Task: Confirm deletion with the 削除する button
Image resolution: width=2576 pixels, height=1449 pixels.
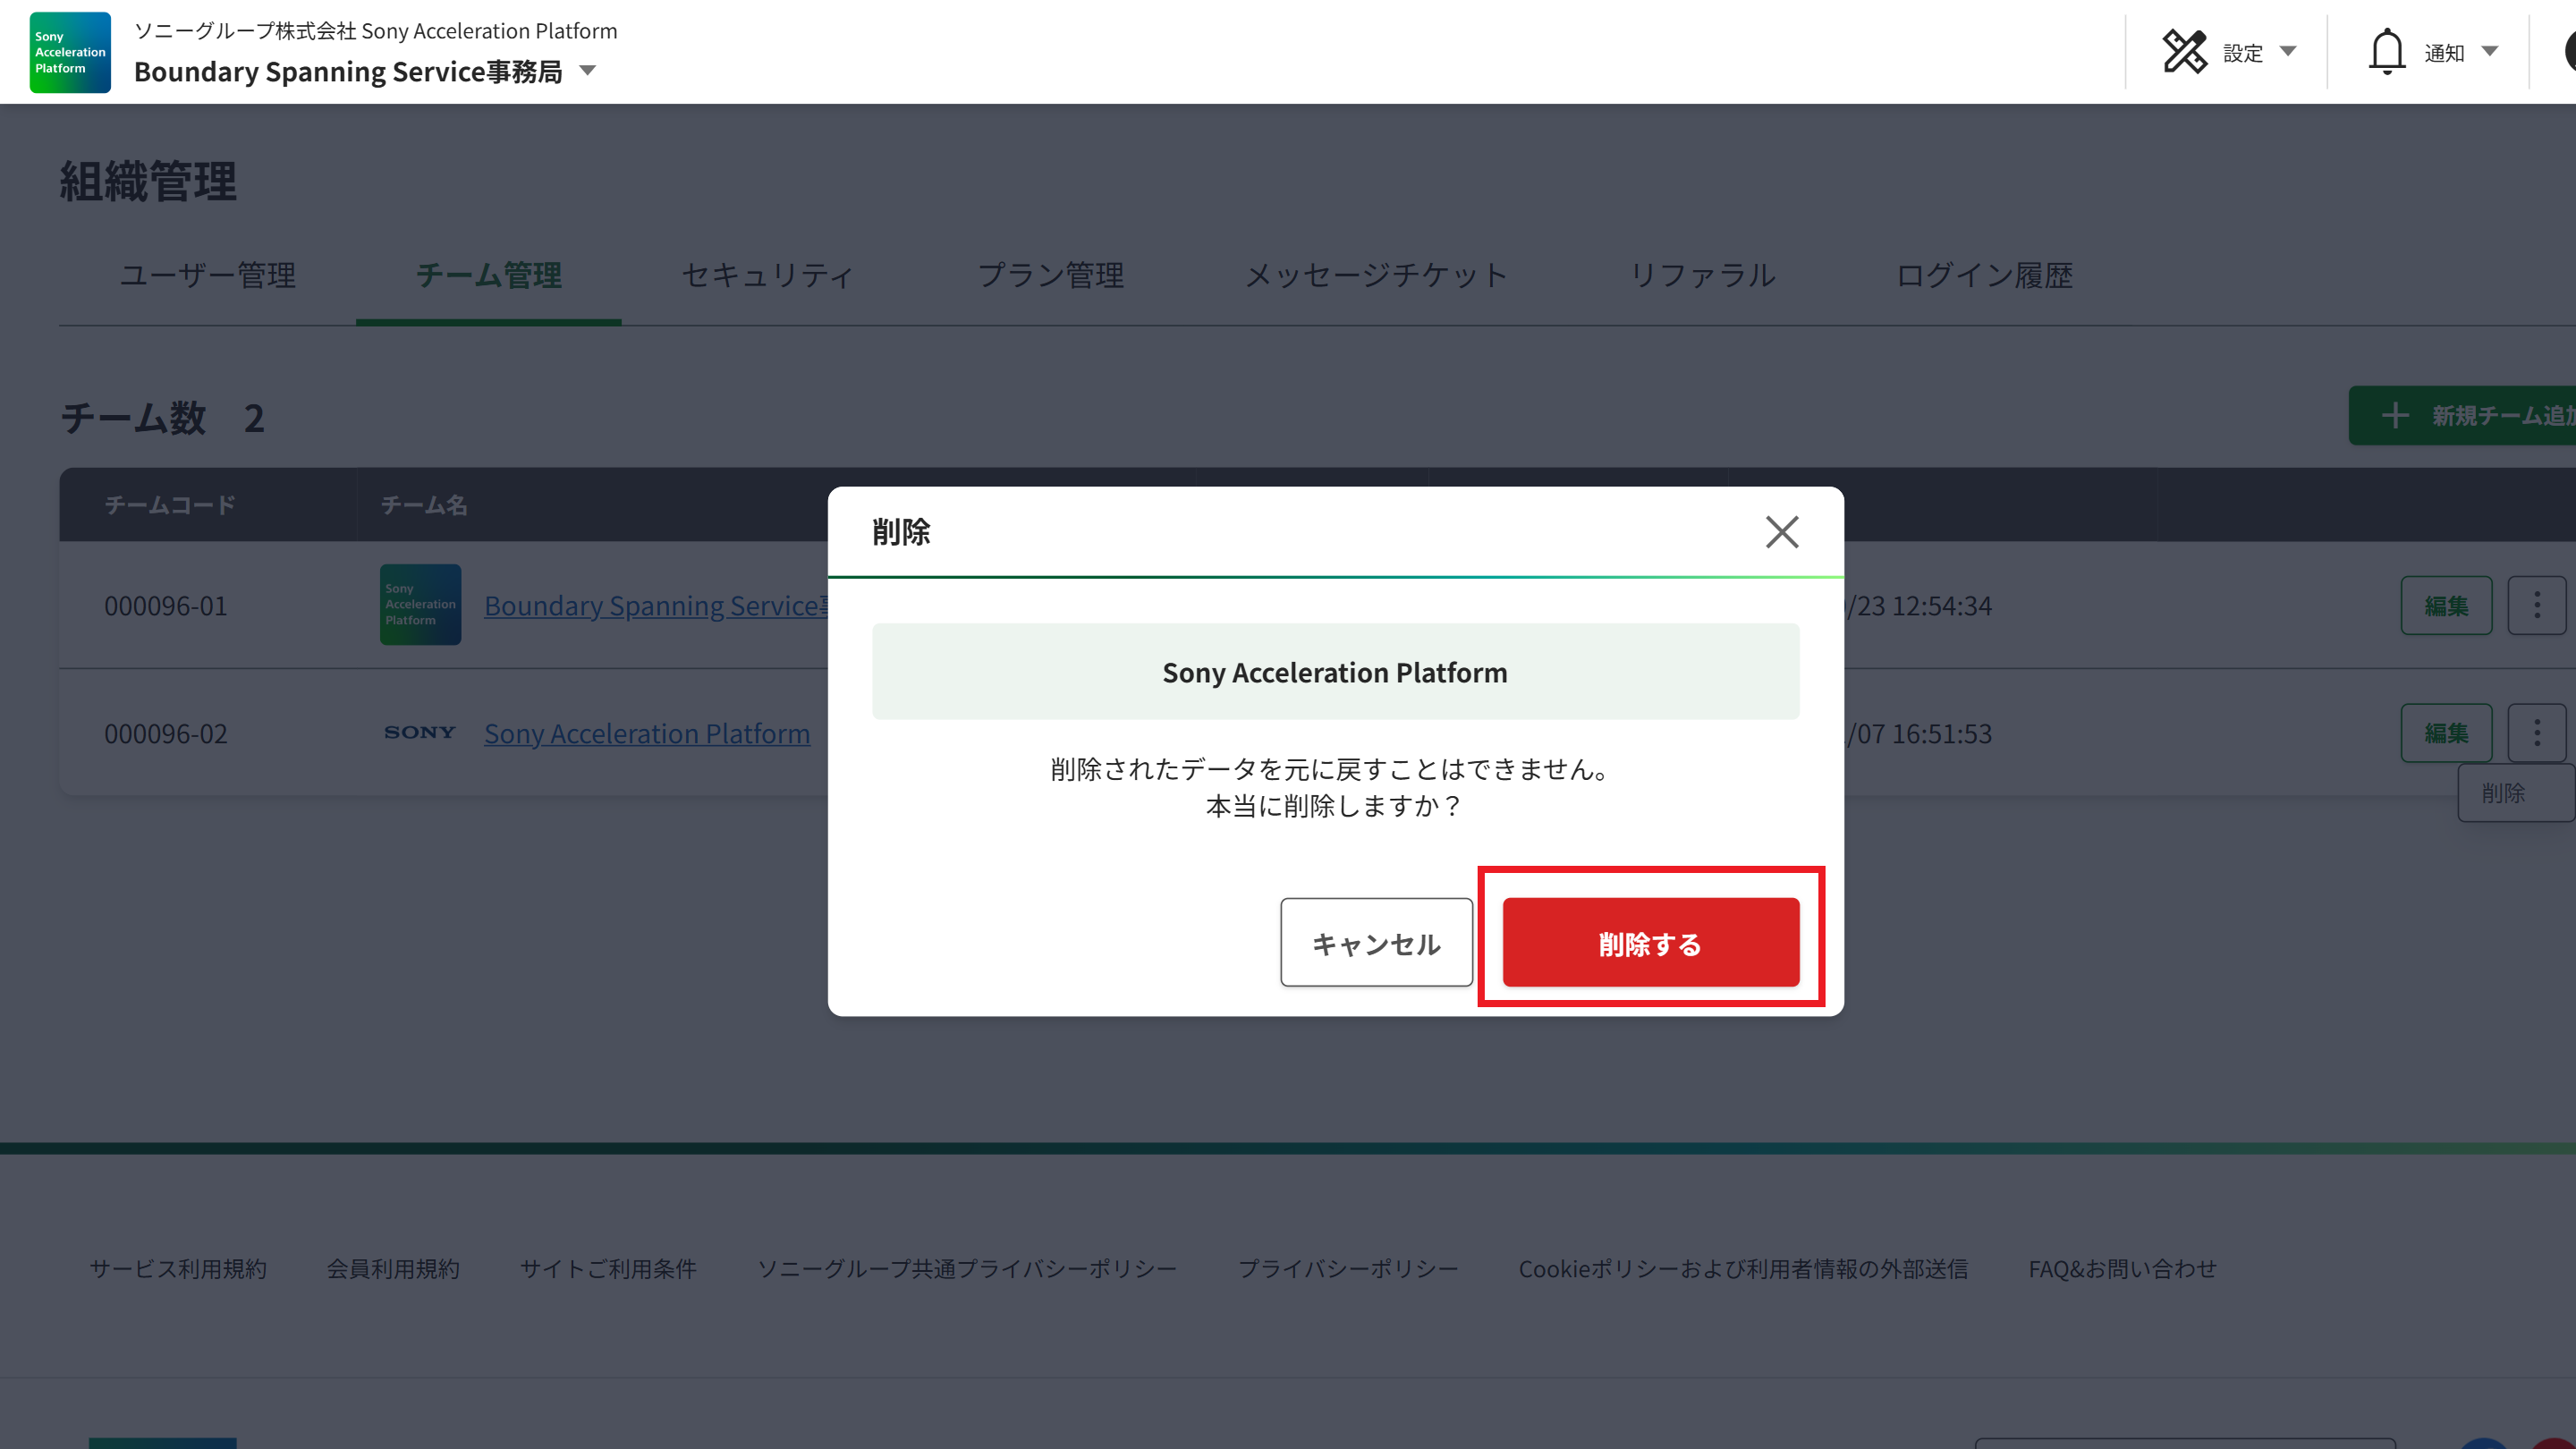Action: [1650, 942]
